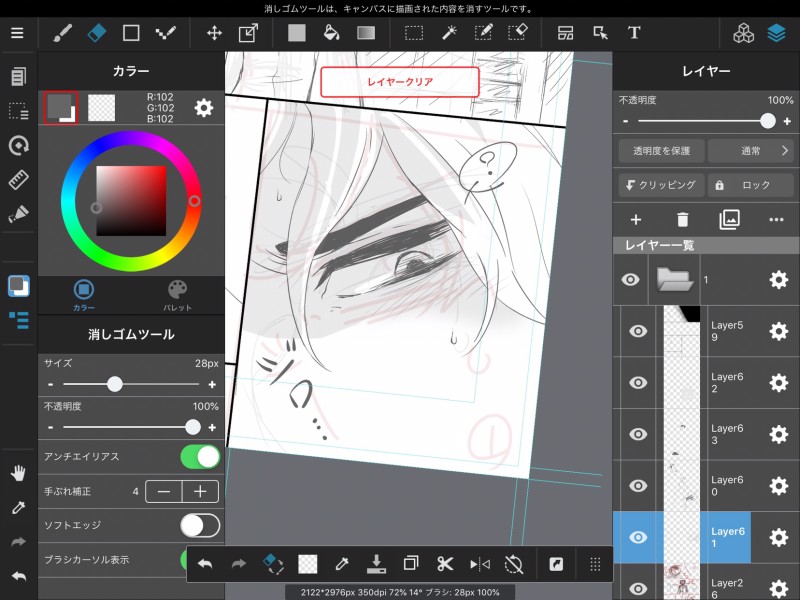The image size is (800, 600).
Task: Open the selection menu sidebar icon
Action: coord(18,111)
